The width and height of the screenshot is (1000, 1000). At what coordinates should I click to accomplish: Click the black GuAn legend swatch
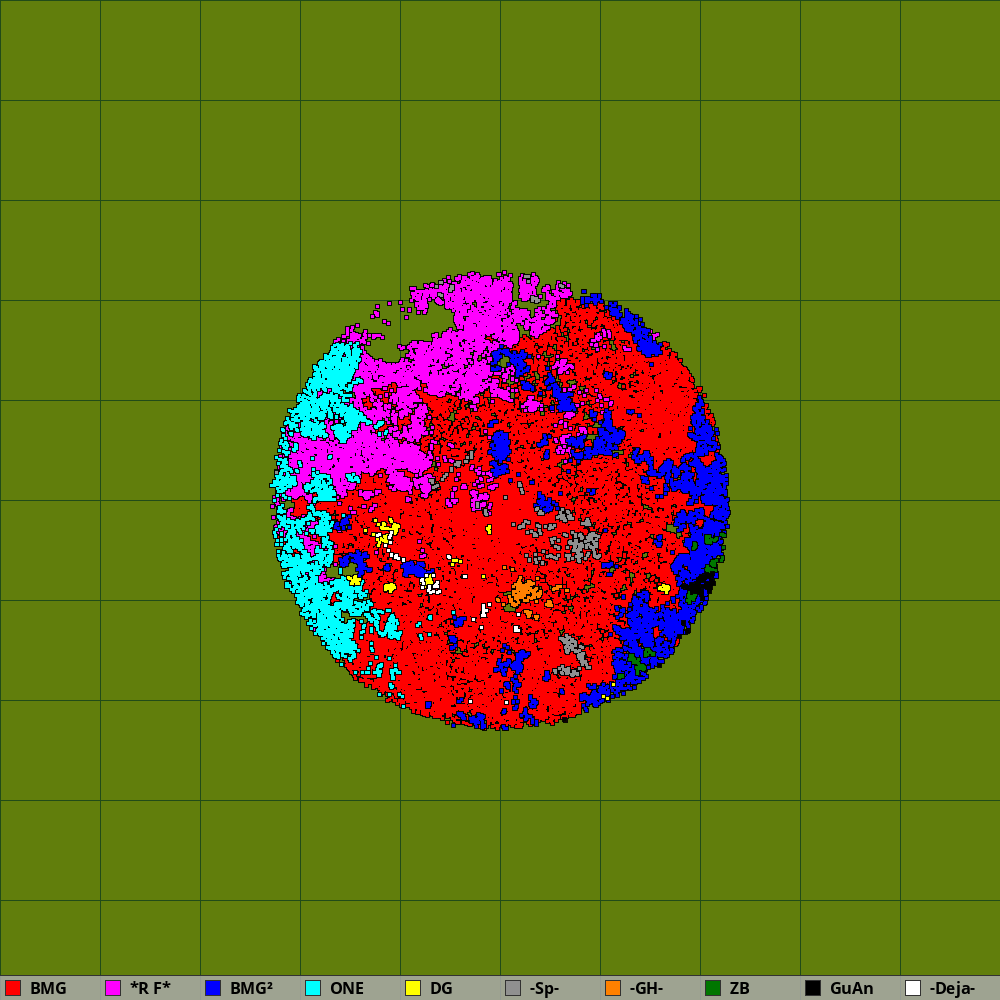click(813, 988)
